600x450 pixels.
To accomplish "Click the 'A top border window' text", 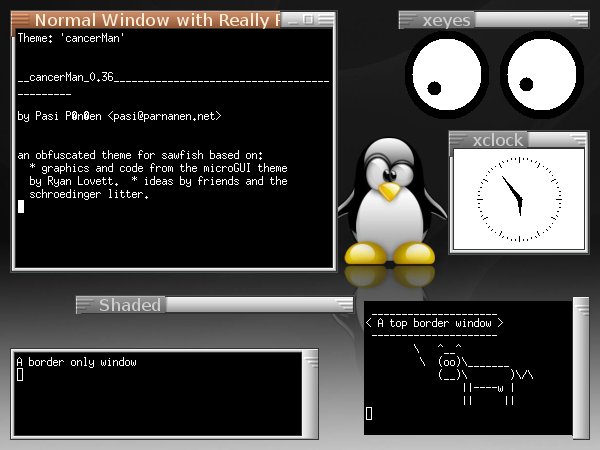I will point(434,323).
